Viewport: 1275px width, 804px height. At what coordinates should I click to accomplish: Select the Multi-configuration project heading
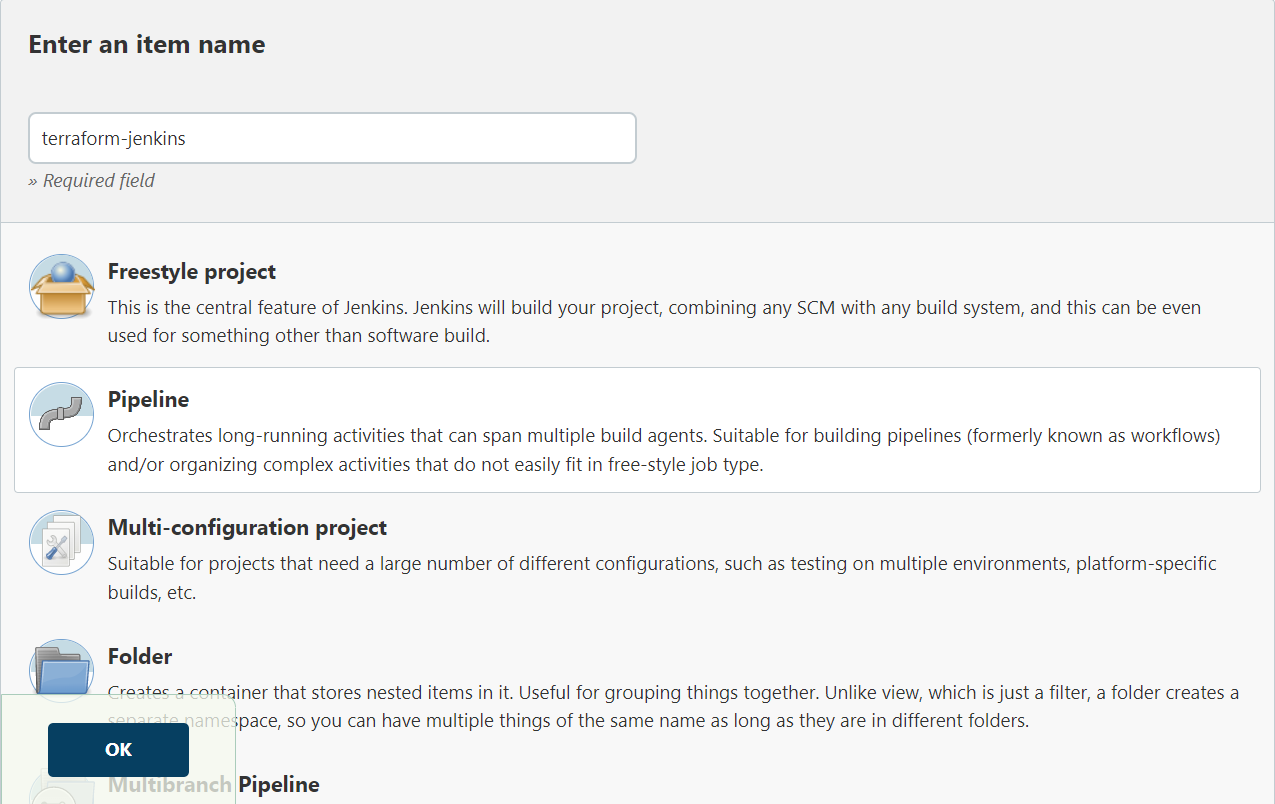tap(247, 527)
